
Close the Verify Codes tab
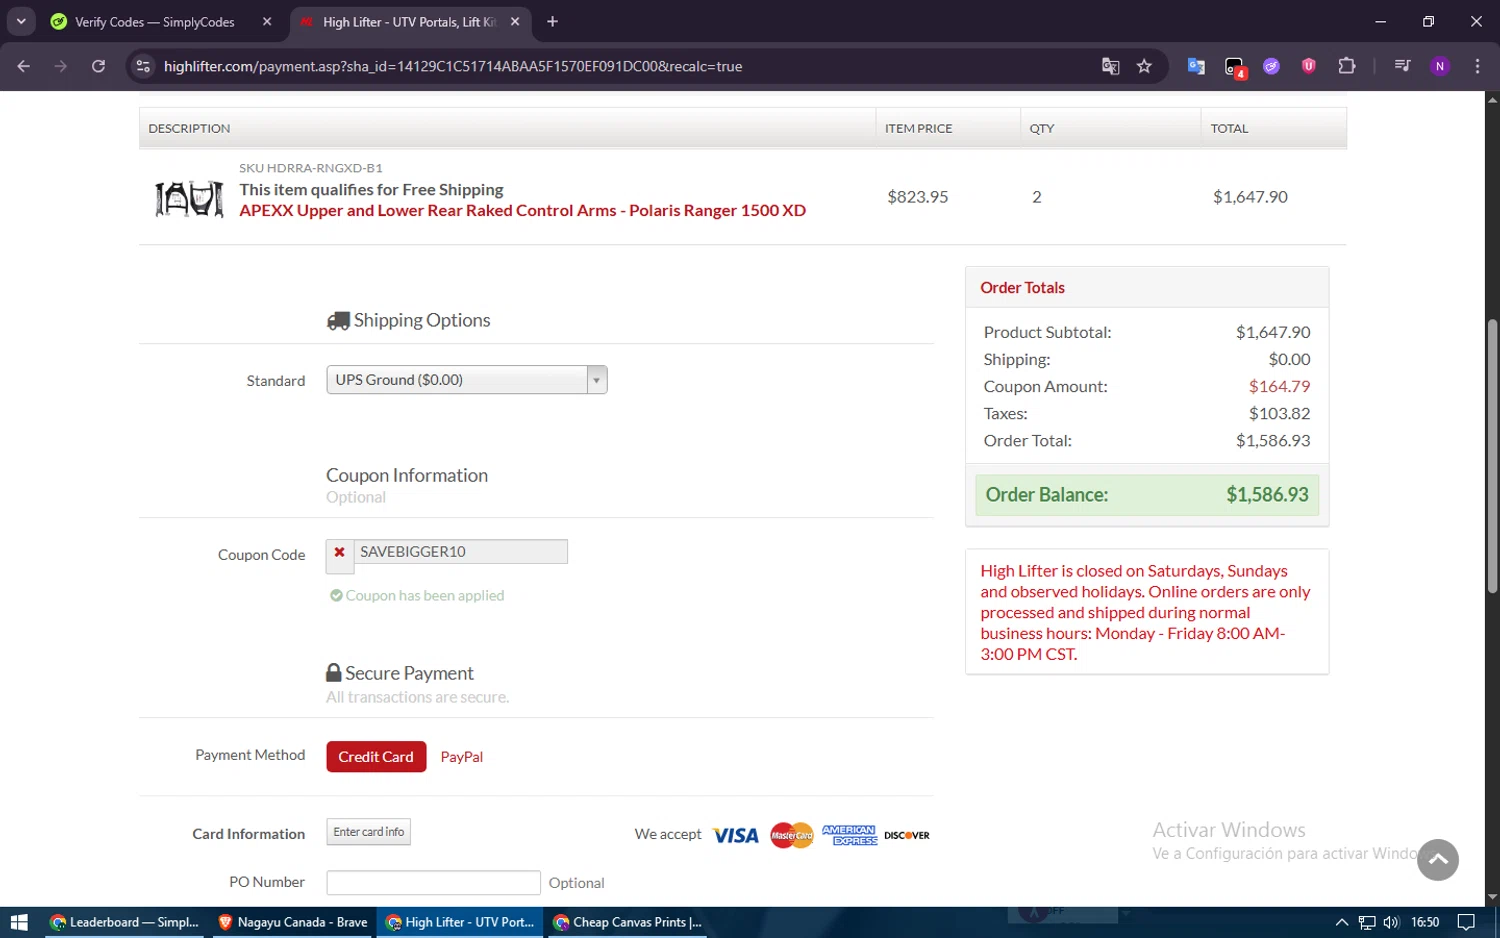click(267, 22)
